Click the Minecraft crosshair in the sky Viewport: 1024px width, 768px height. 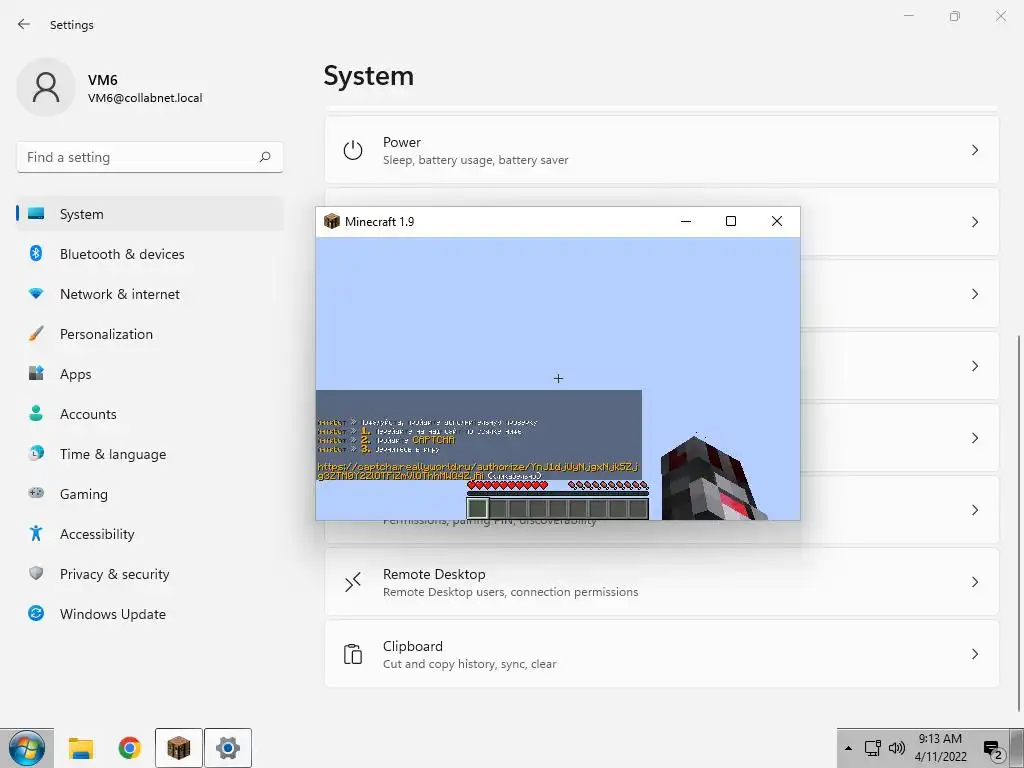558,378
